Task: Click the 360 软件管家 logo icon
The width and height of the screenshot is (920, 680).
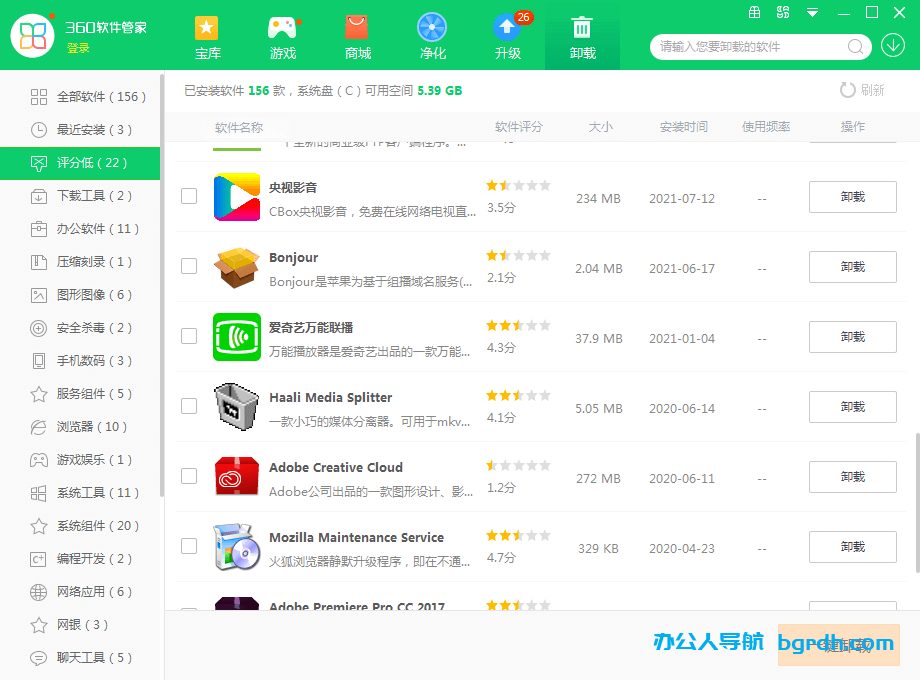Action: [33, 36]
